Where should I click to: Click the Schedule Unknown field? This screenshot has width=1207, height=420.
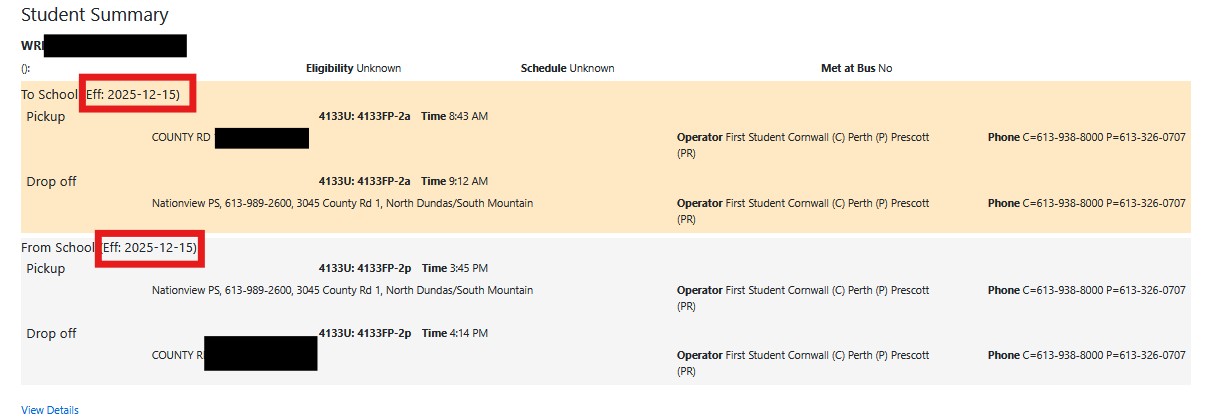click(567, 68)
